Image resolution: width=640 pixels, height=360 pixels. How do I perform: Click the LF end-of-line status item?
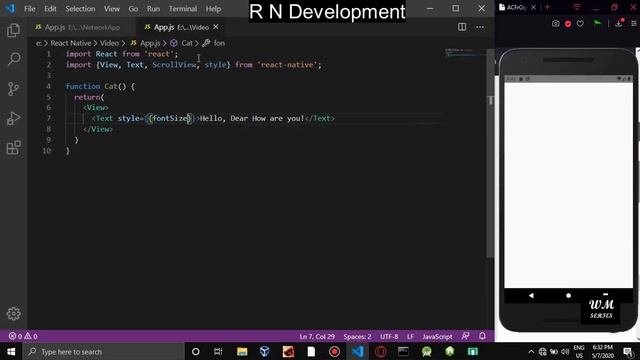point(410,336)
